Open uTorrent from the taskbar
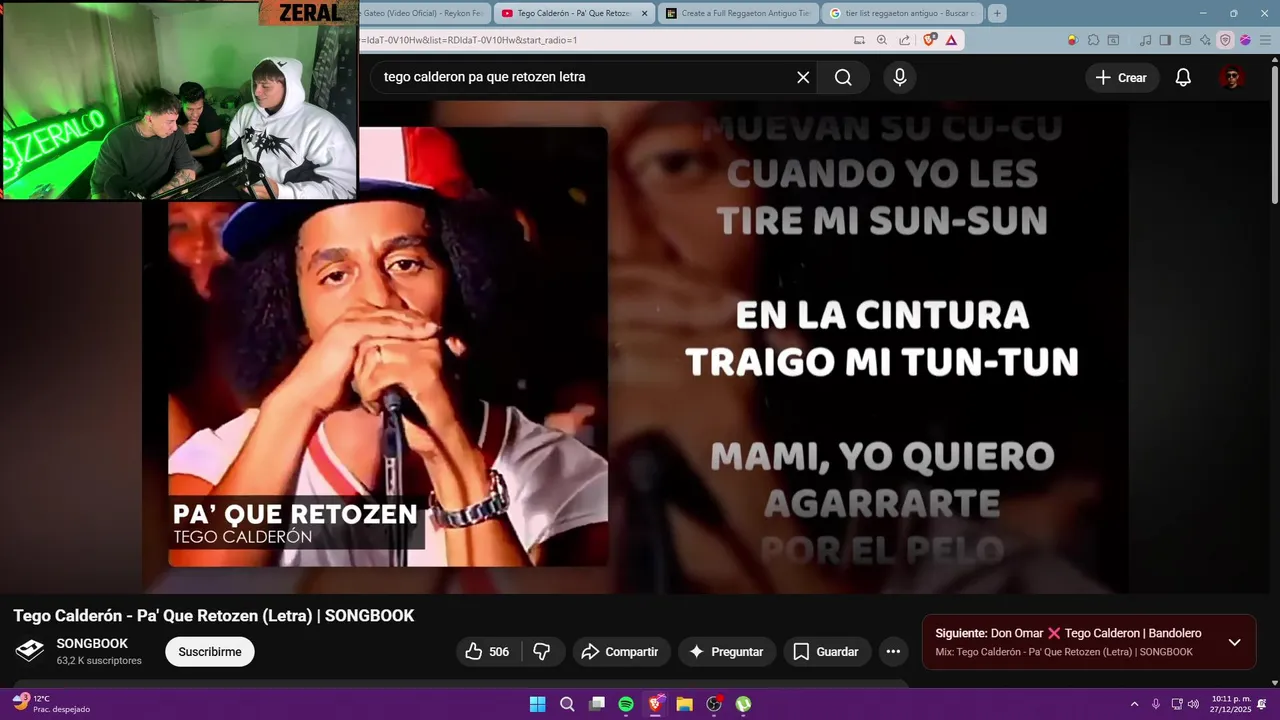 744,704
